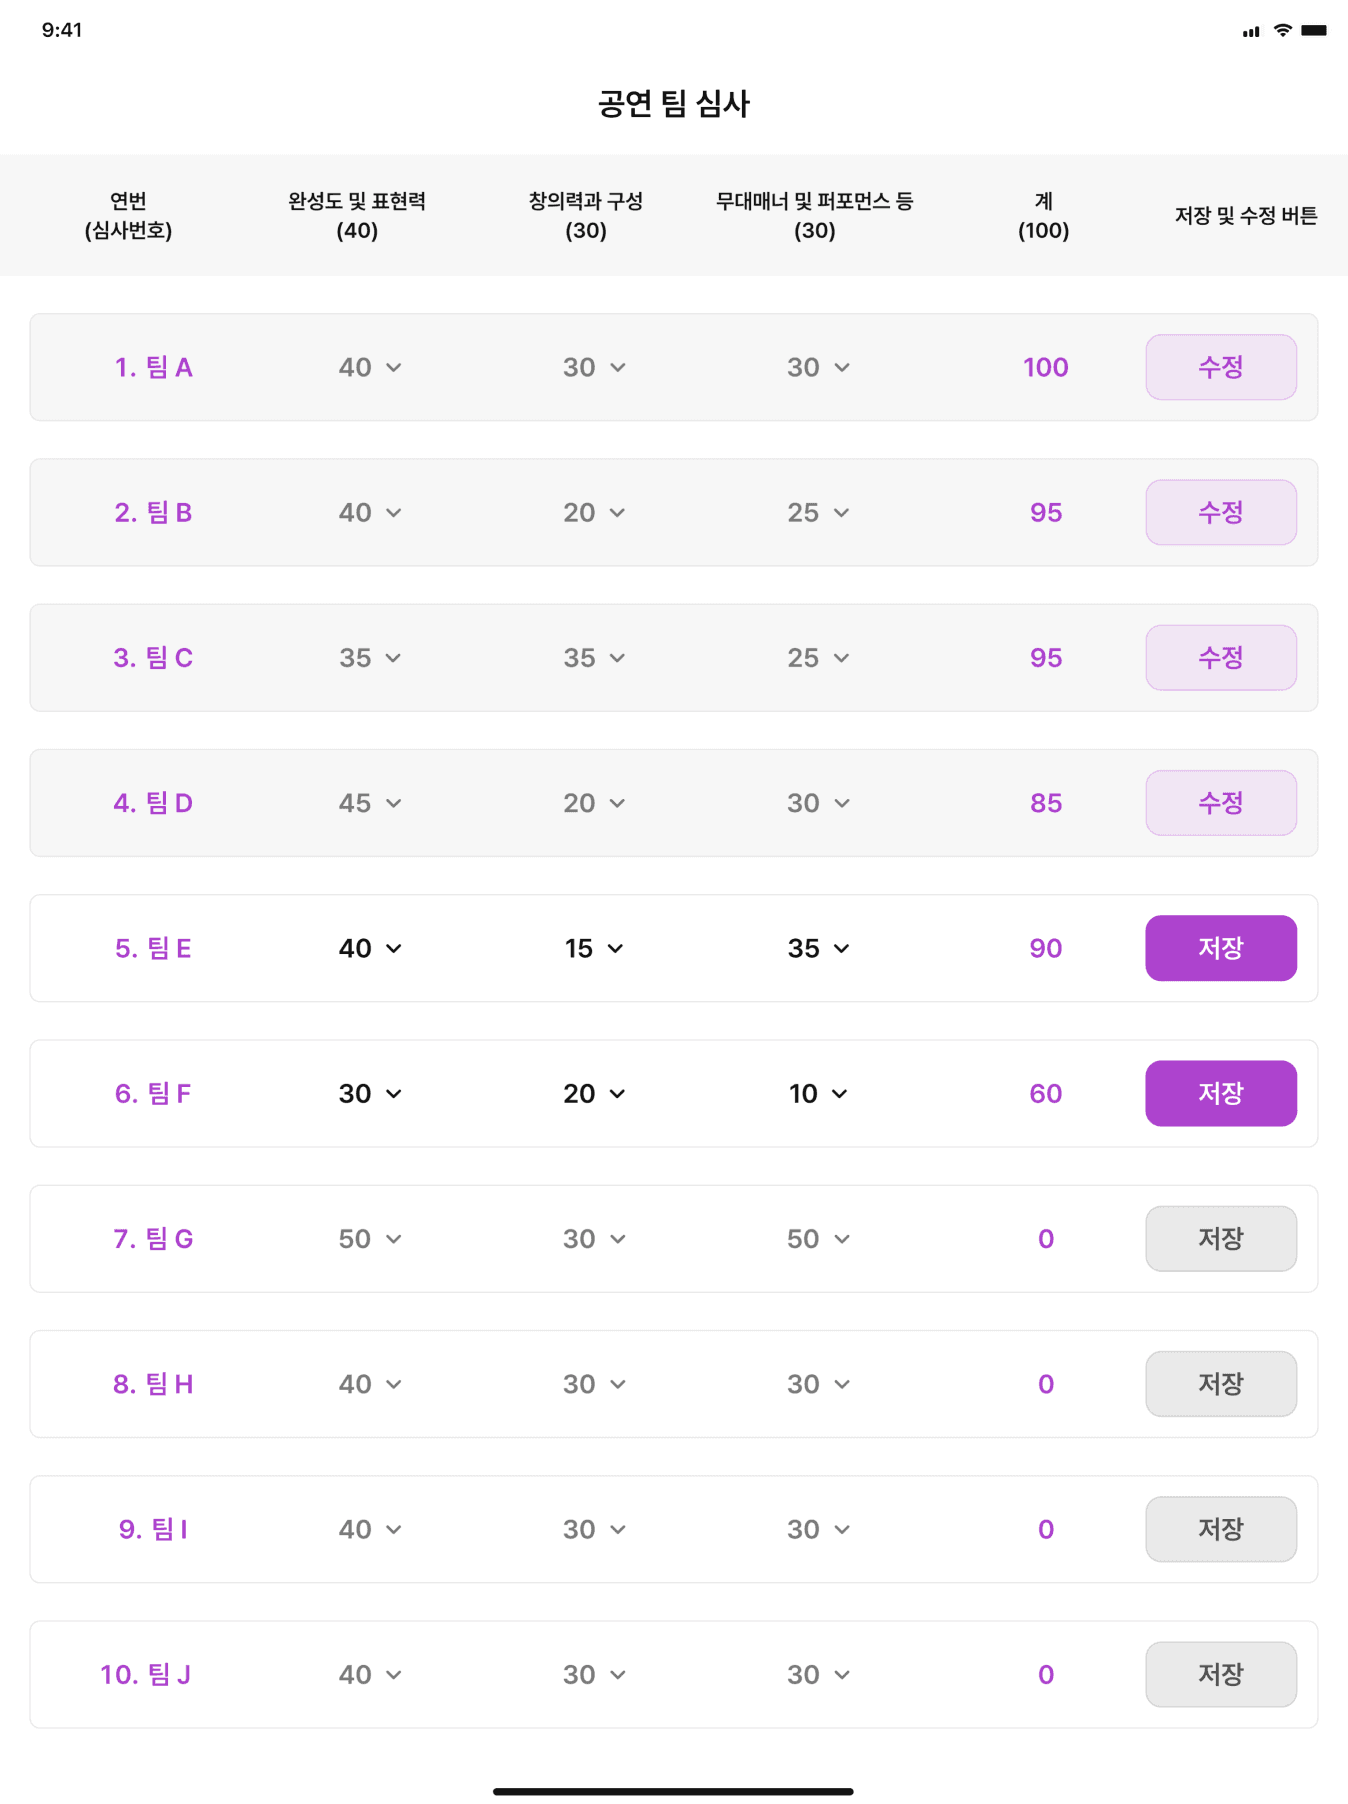The width and height of the screenshot is (1348, 1804).
Task: Click the cellular signal icon
Action: tap(1251, 32)
